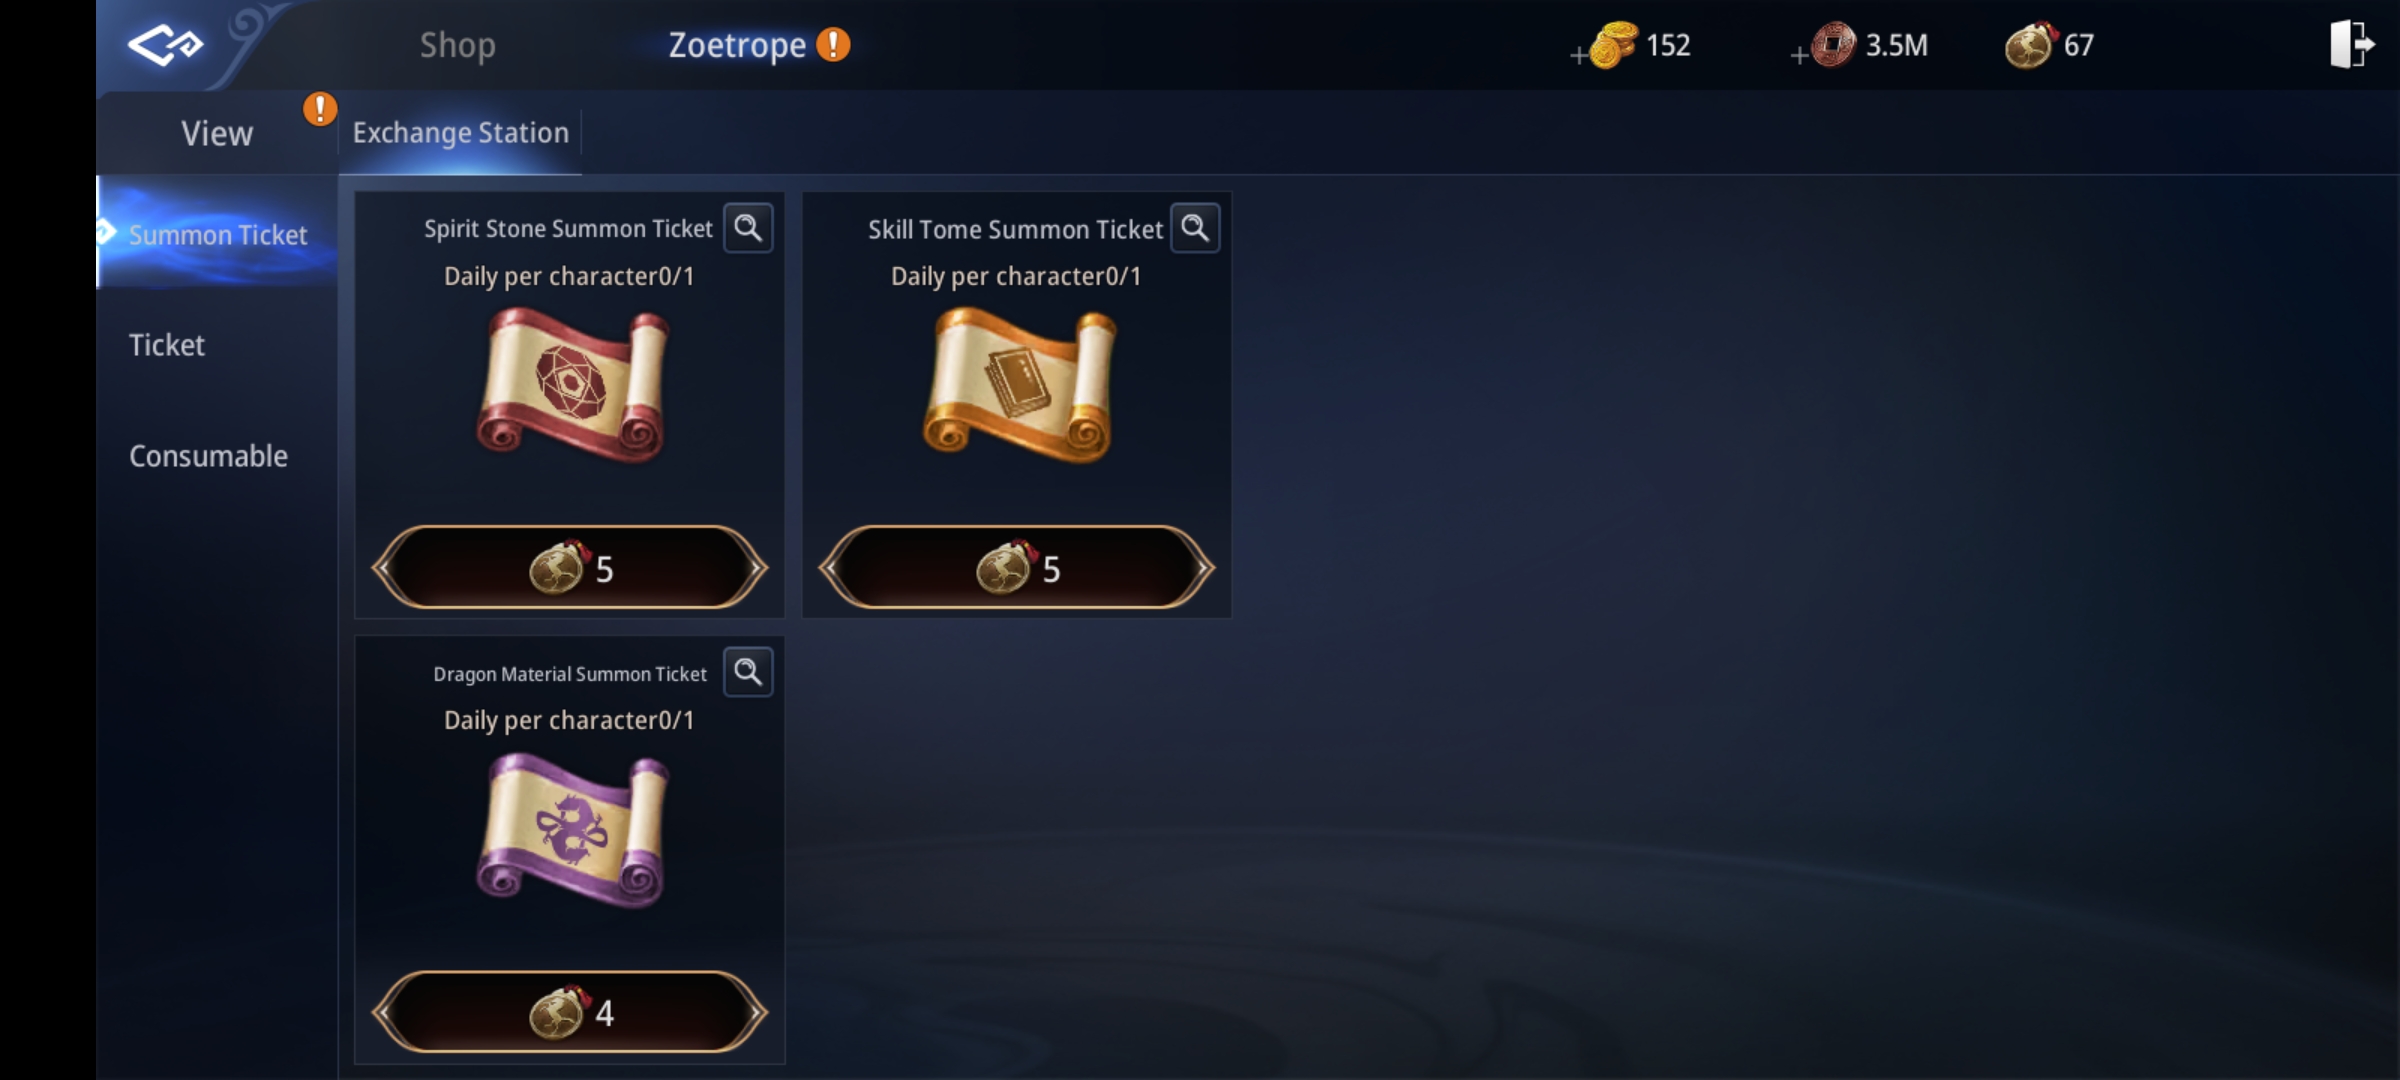2400x1080 pixels.
Task: Open the Exchange Station tab
Action: [460, 133]
